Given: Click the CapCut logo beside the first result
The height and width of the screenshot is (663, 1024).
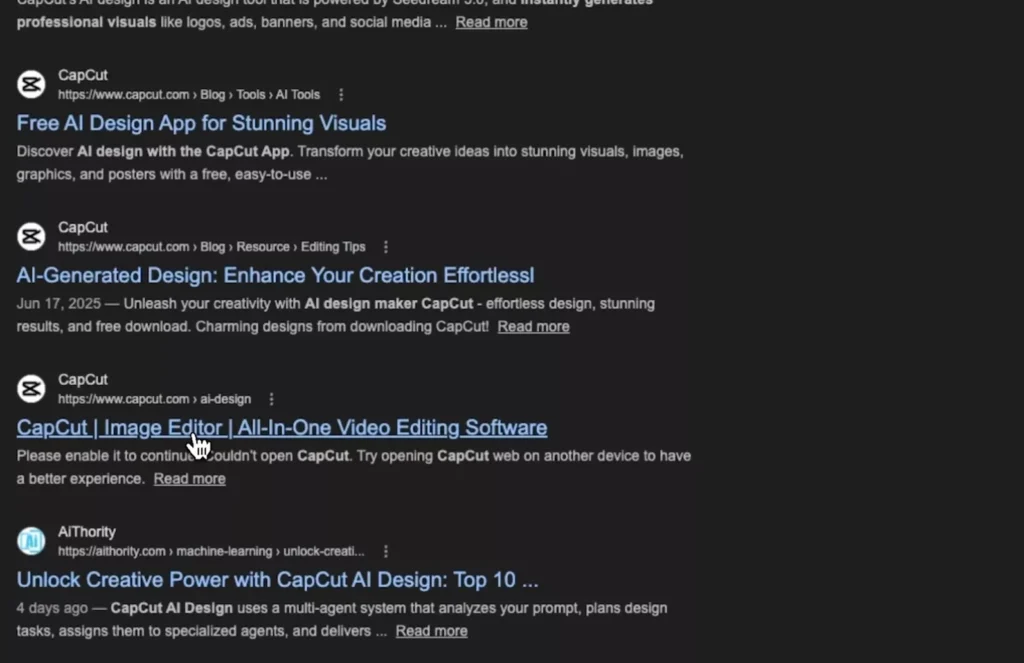Looking at the screenshot, I should [30, 84].
